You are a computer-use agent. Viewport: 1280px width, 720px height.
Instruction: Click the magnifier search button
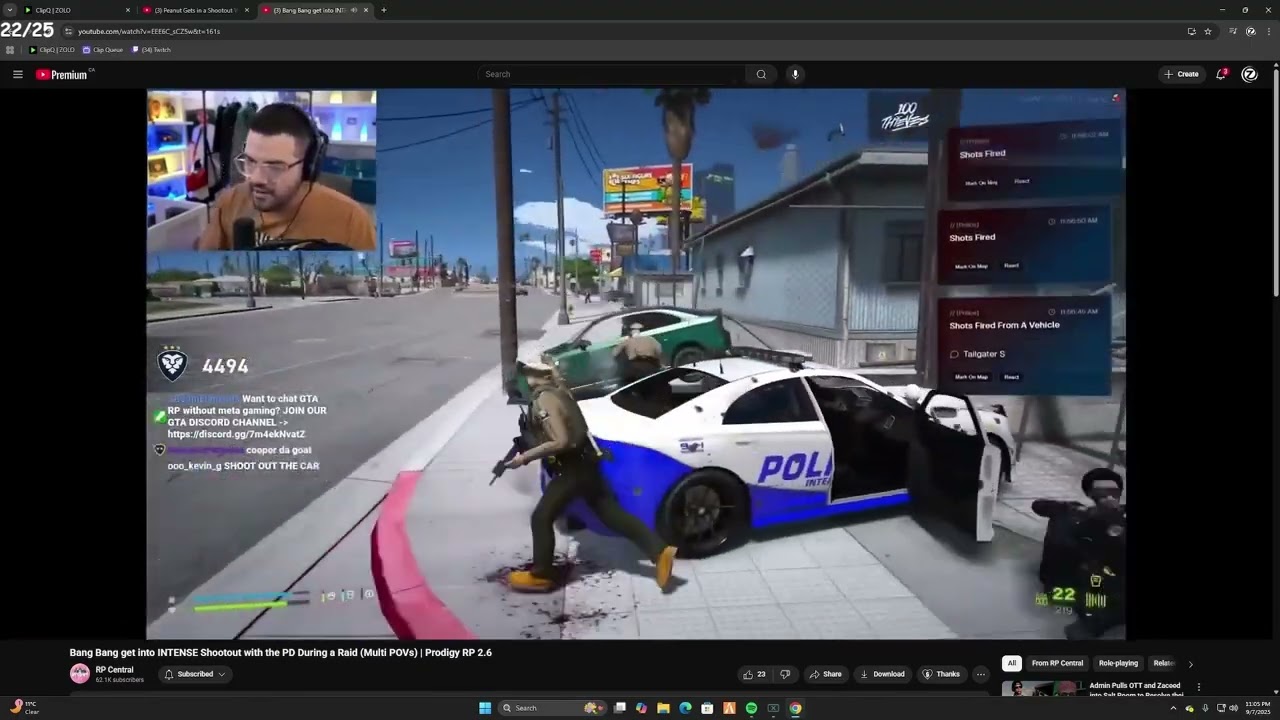(761, 74)
